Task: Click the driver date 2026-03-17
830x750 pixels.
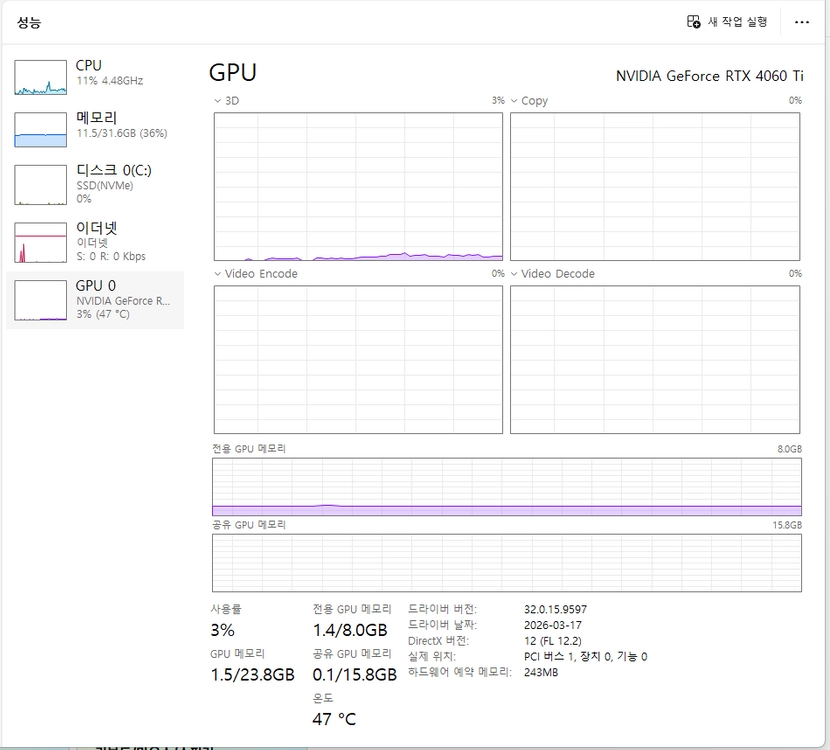Action: [x=553, y=625]
